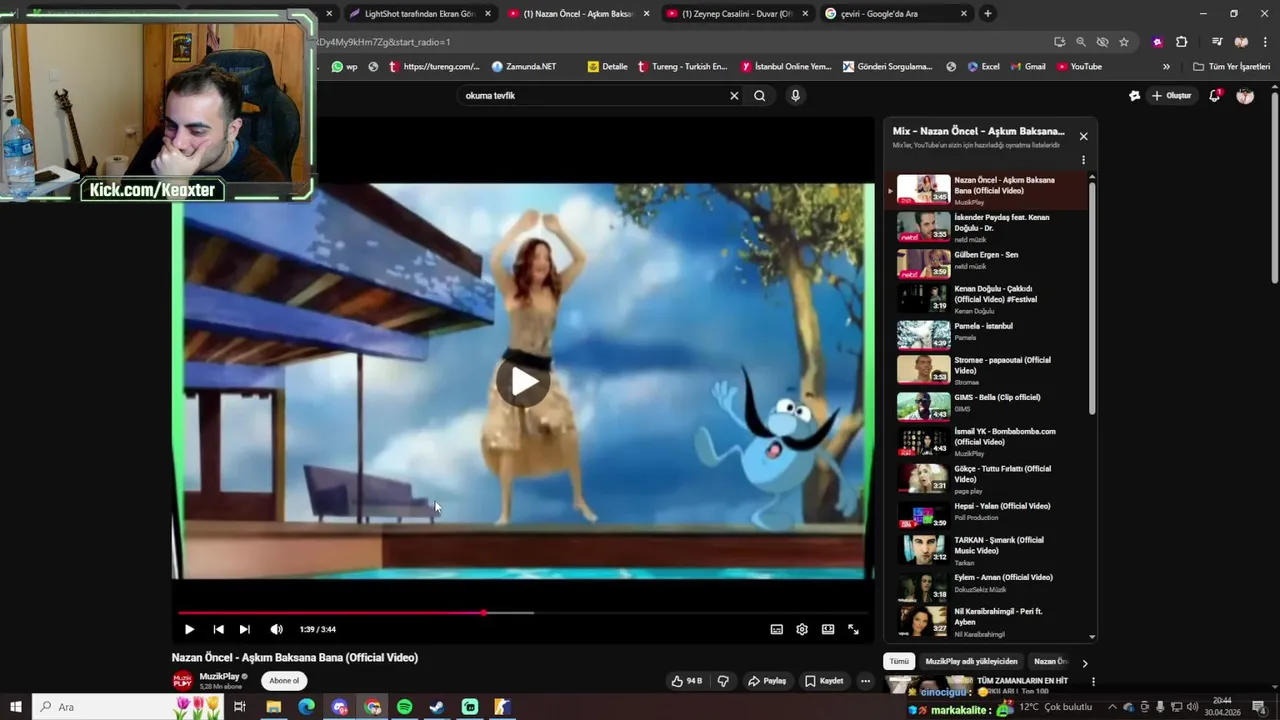Open the video in fullscreen
Image resolution: width=1280 pixels, height=720 pixels.
[x=853, y=629]
